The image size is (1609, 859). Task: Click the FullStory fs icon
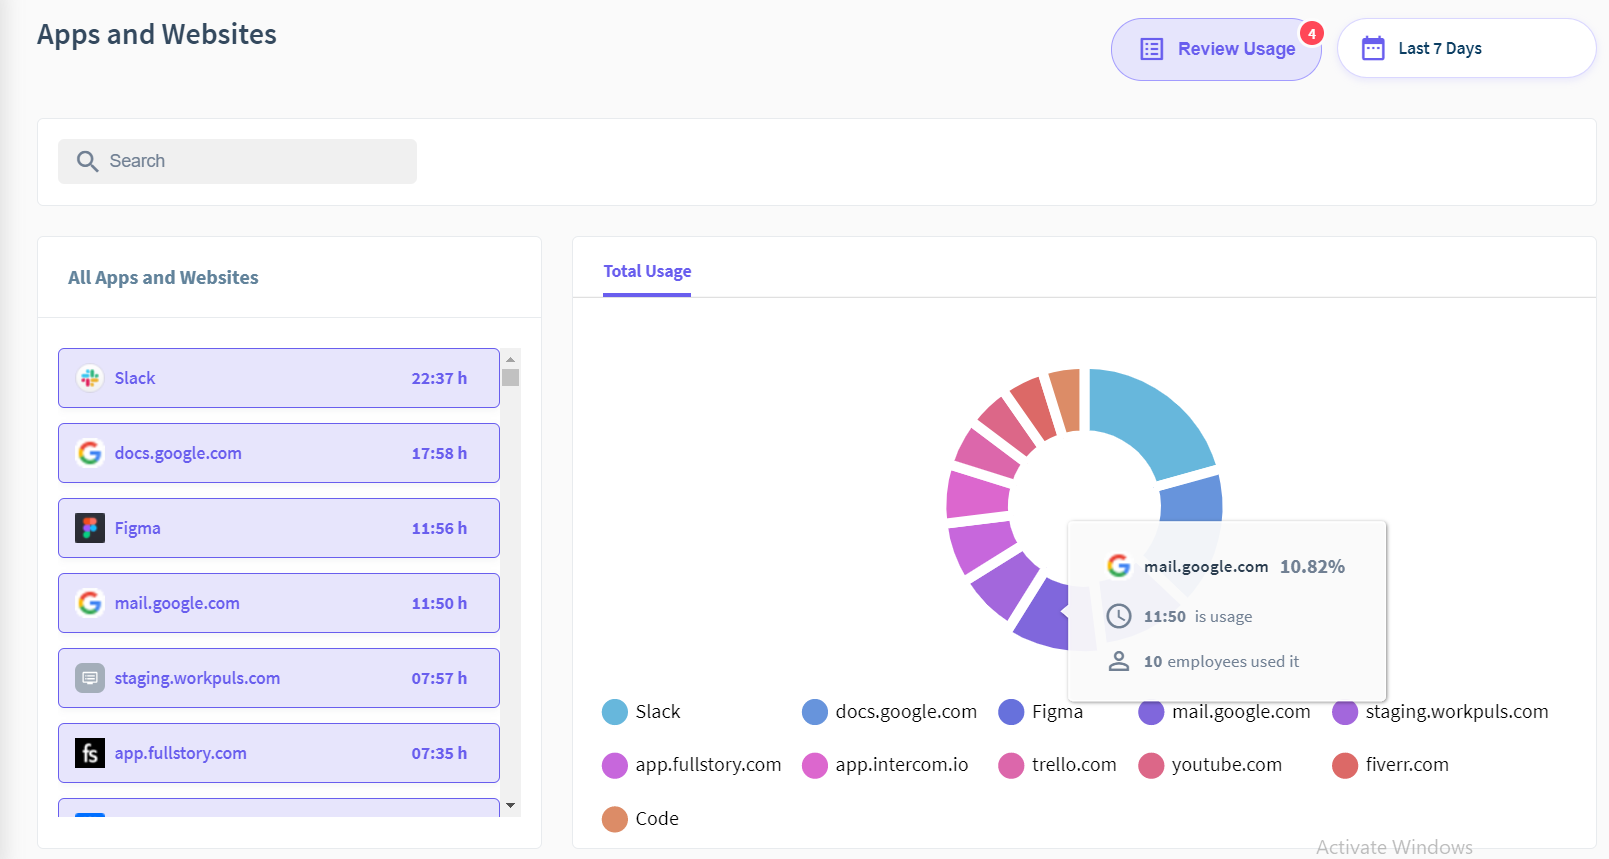90,753
